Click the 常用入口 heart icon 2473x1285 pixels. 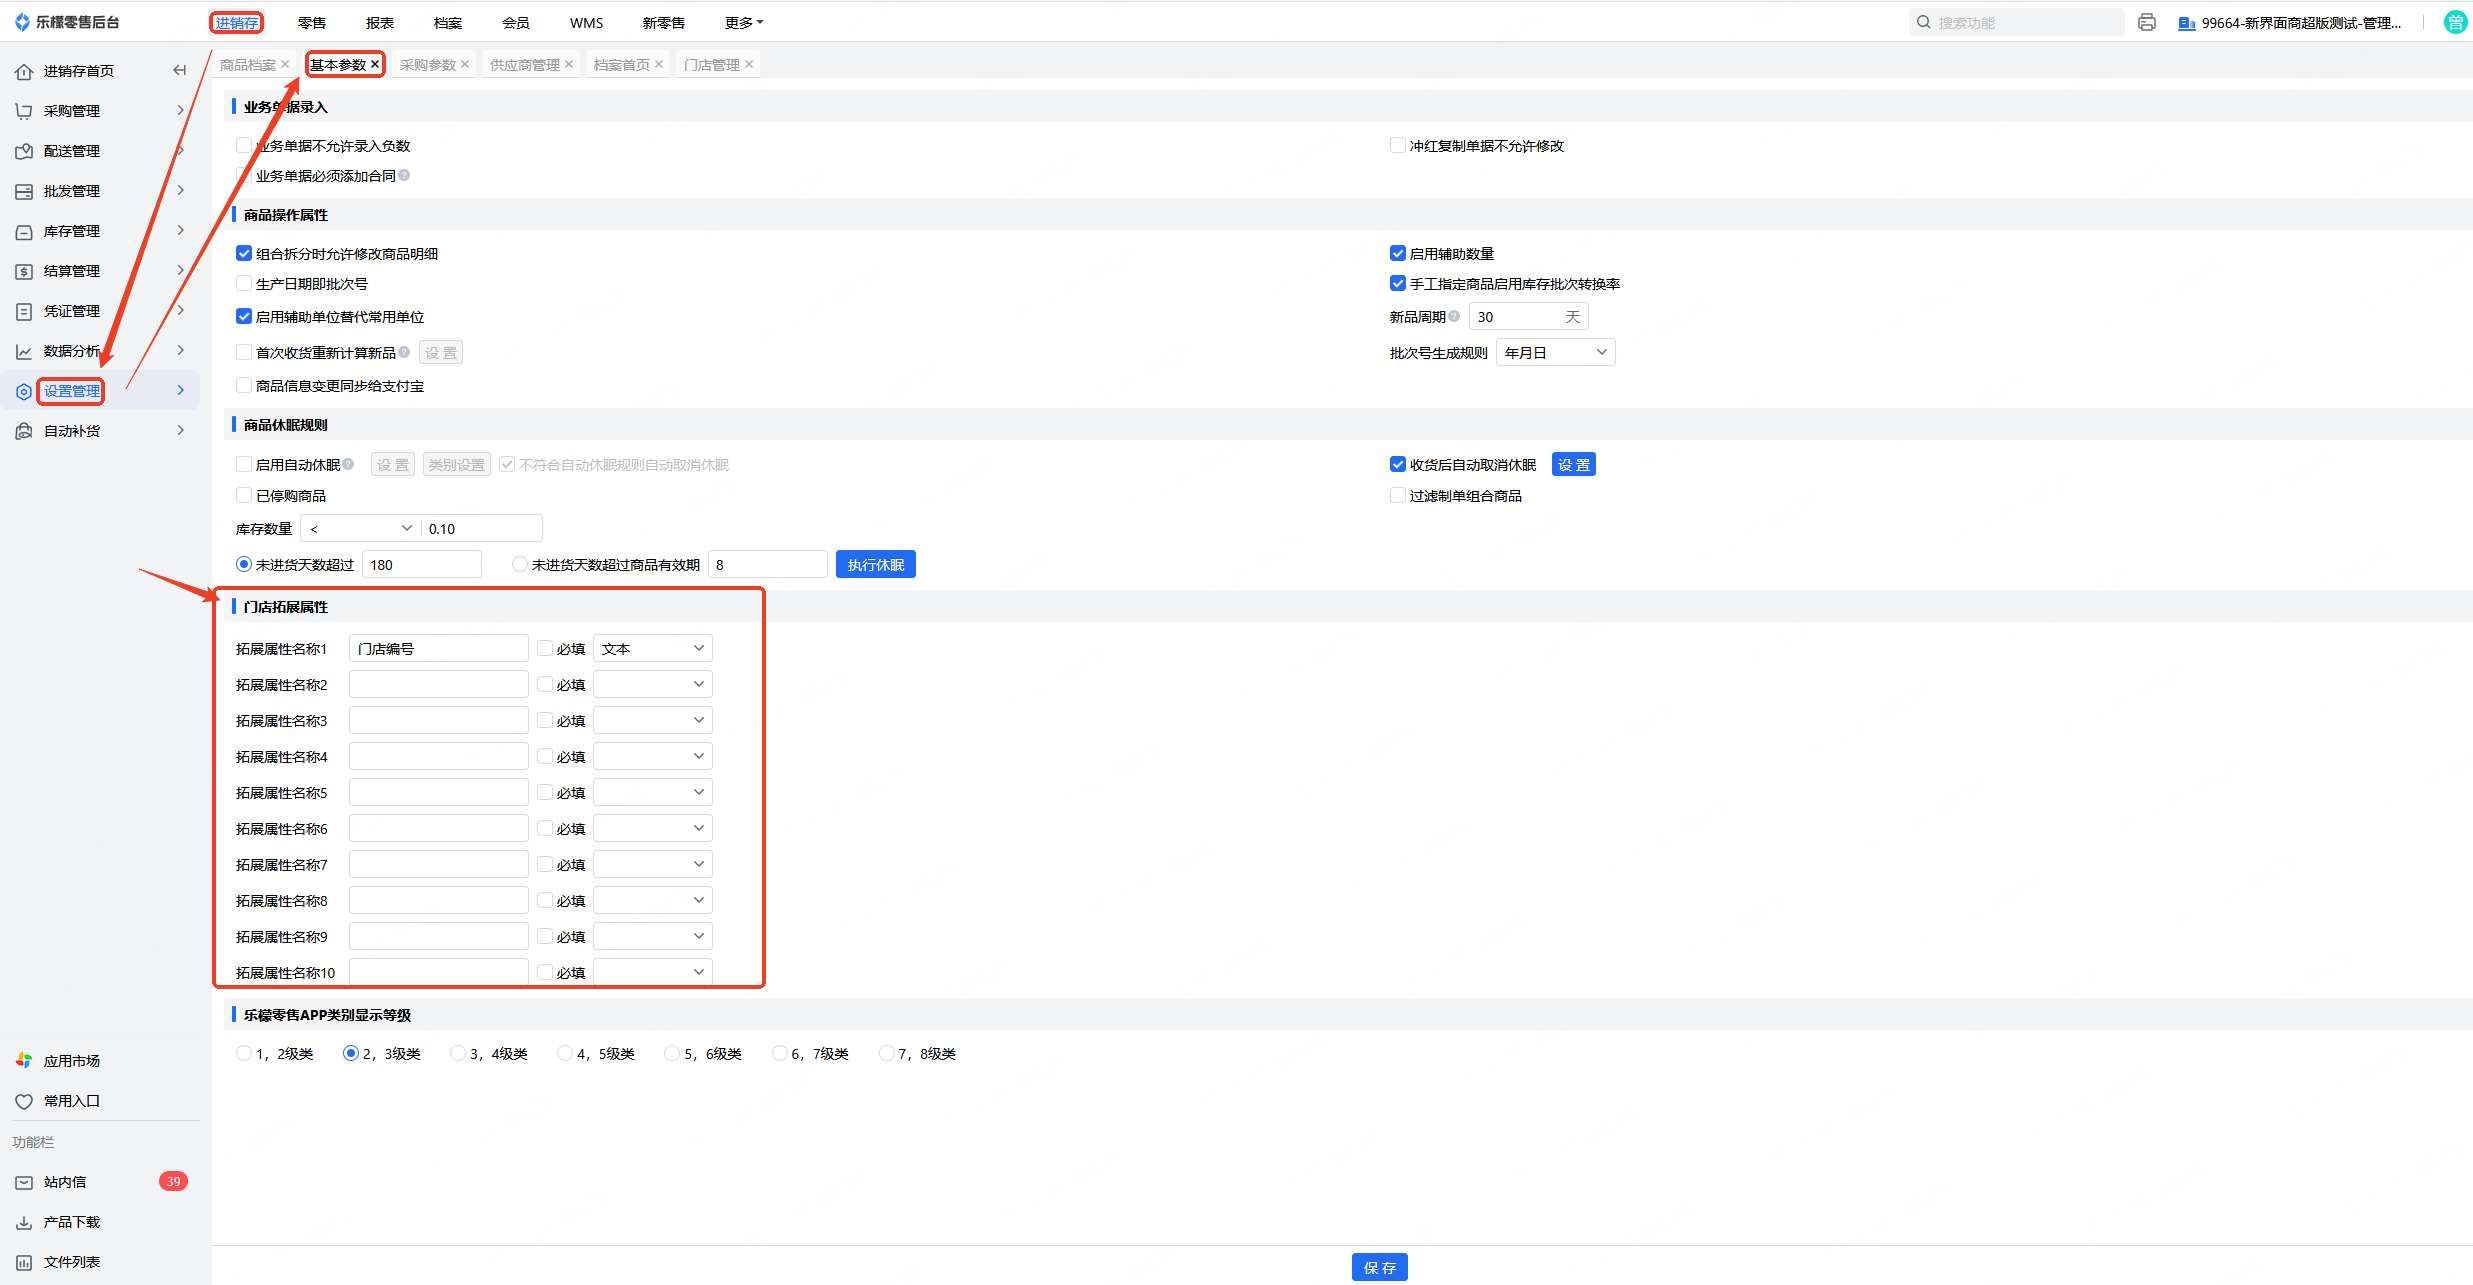(24, 1101)
